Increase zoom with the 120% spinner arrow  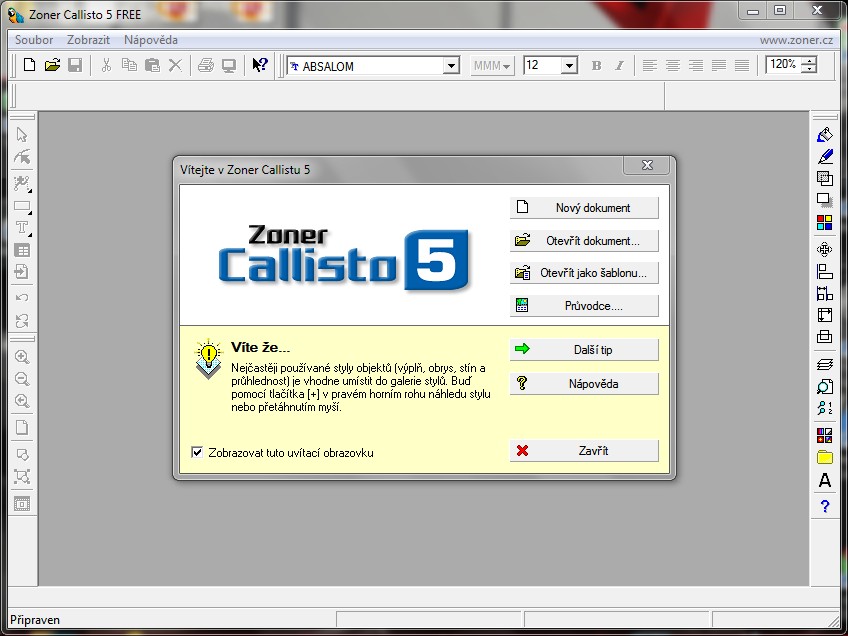tap(809, 61)
